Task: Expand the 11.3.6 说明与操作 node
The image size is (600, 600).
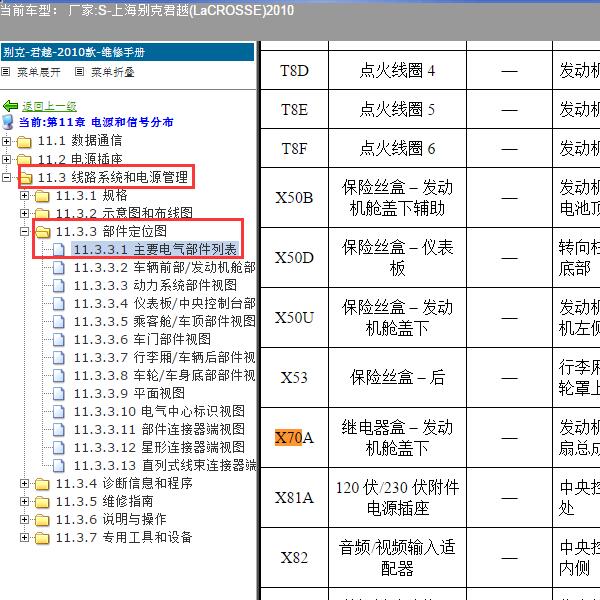Action: [24, 519]
